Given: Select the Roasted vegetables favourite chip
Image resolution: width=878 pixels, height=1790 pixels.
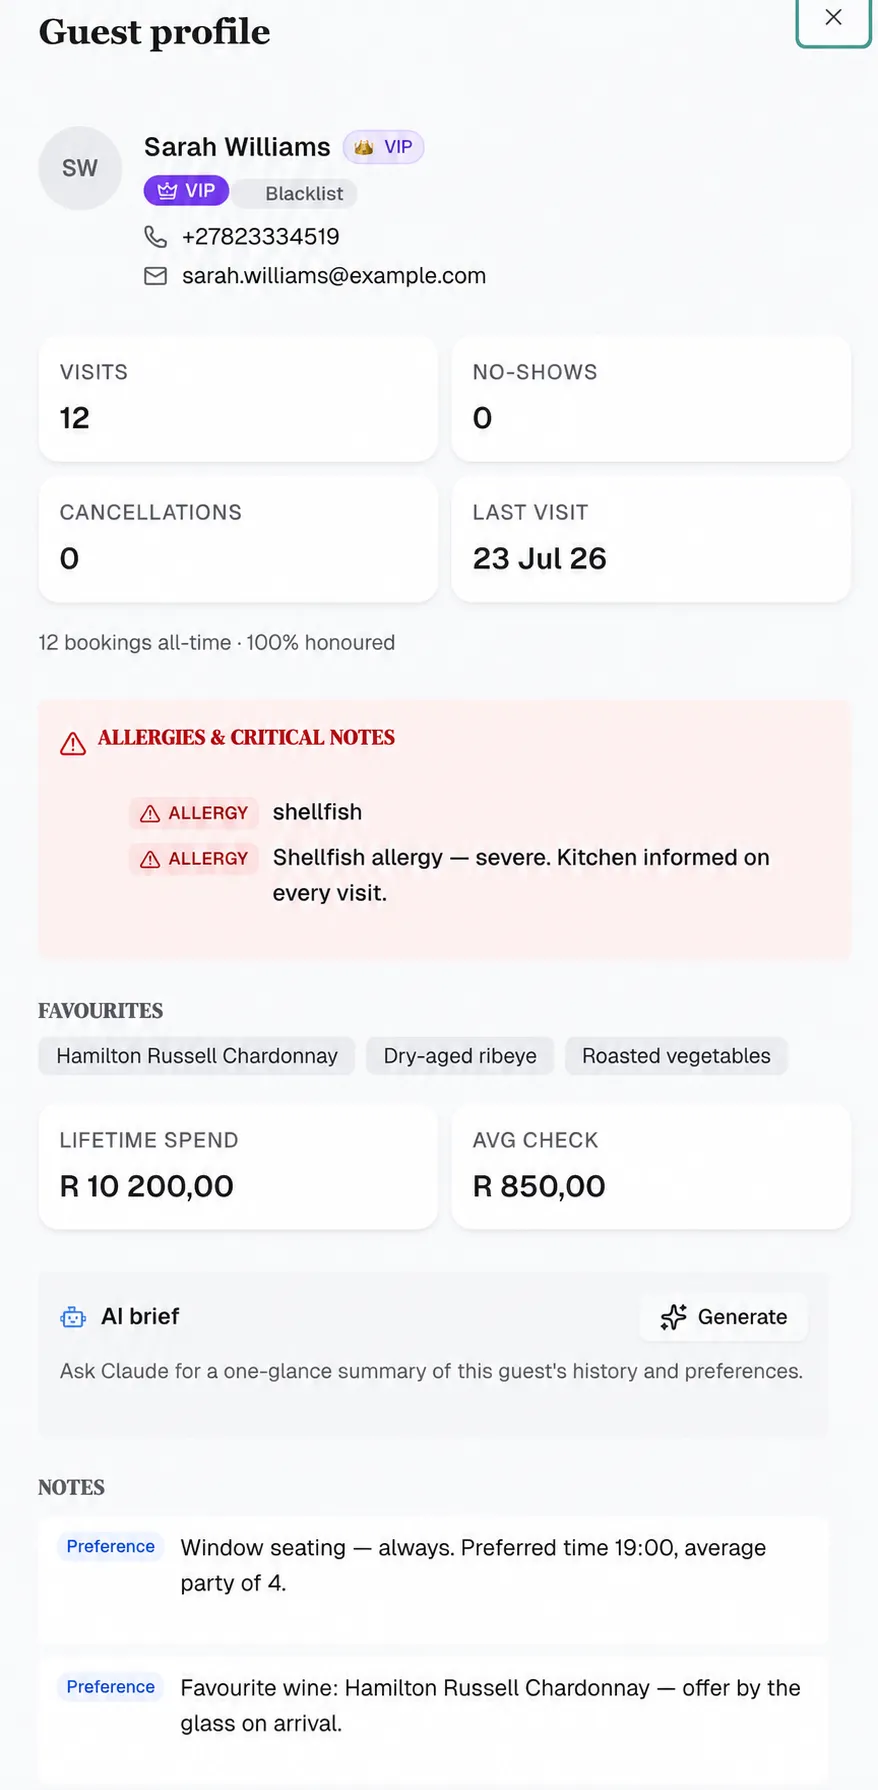Looking at the screenshot, I should pos(676,1056).
